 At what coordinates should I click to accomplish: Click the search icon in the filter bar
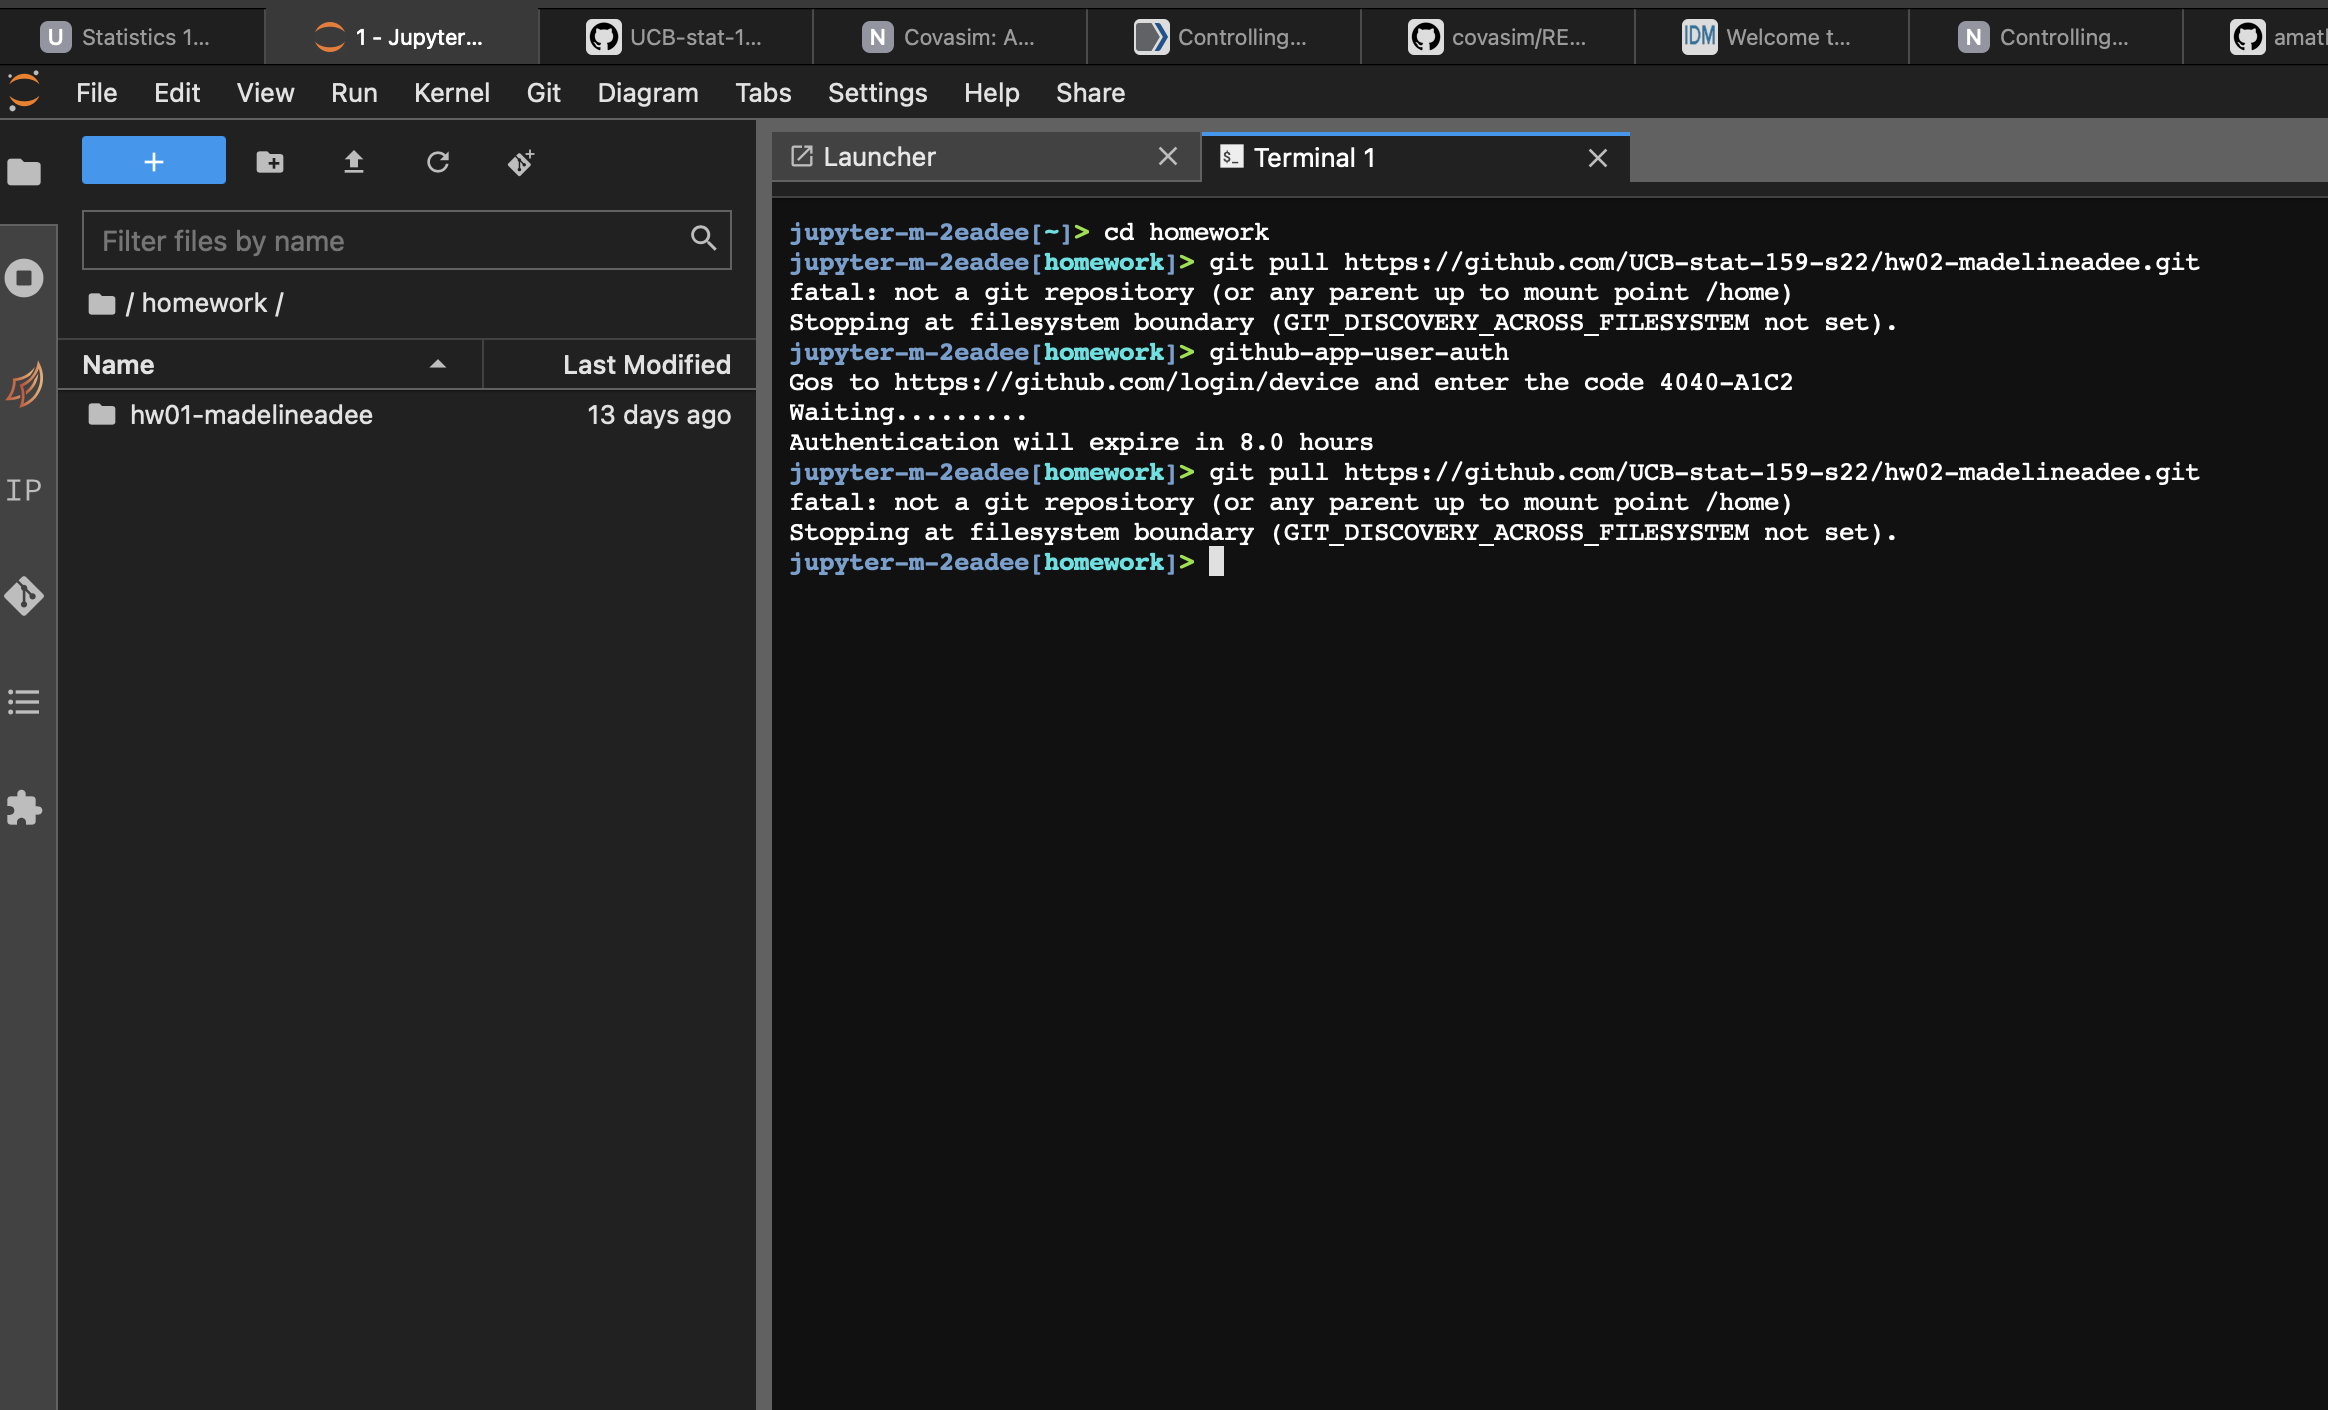[x=703, y=239]
